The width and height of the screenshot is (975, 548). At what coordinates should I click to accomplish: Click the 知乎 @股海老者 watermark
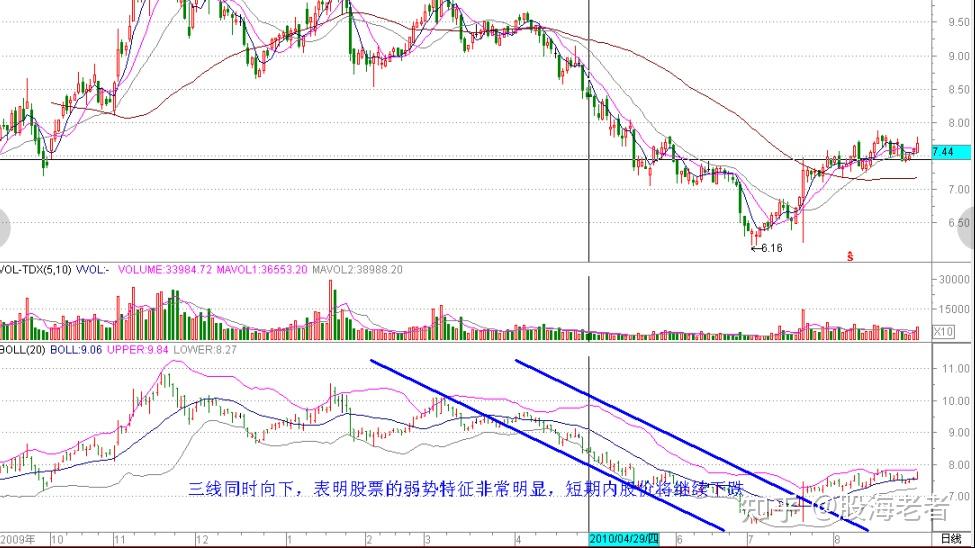pos(847,508)
